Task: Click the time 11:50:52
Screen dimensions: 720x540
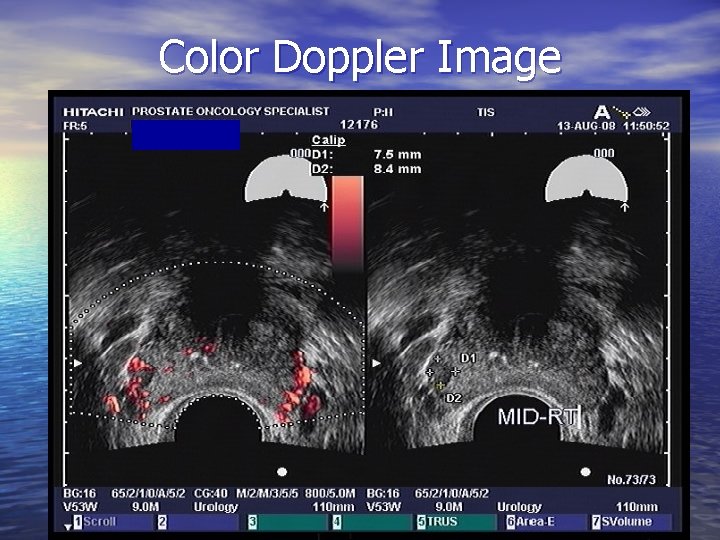Action: 646,126
